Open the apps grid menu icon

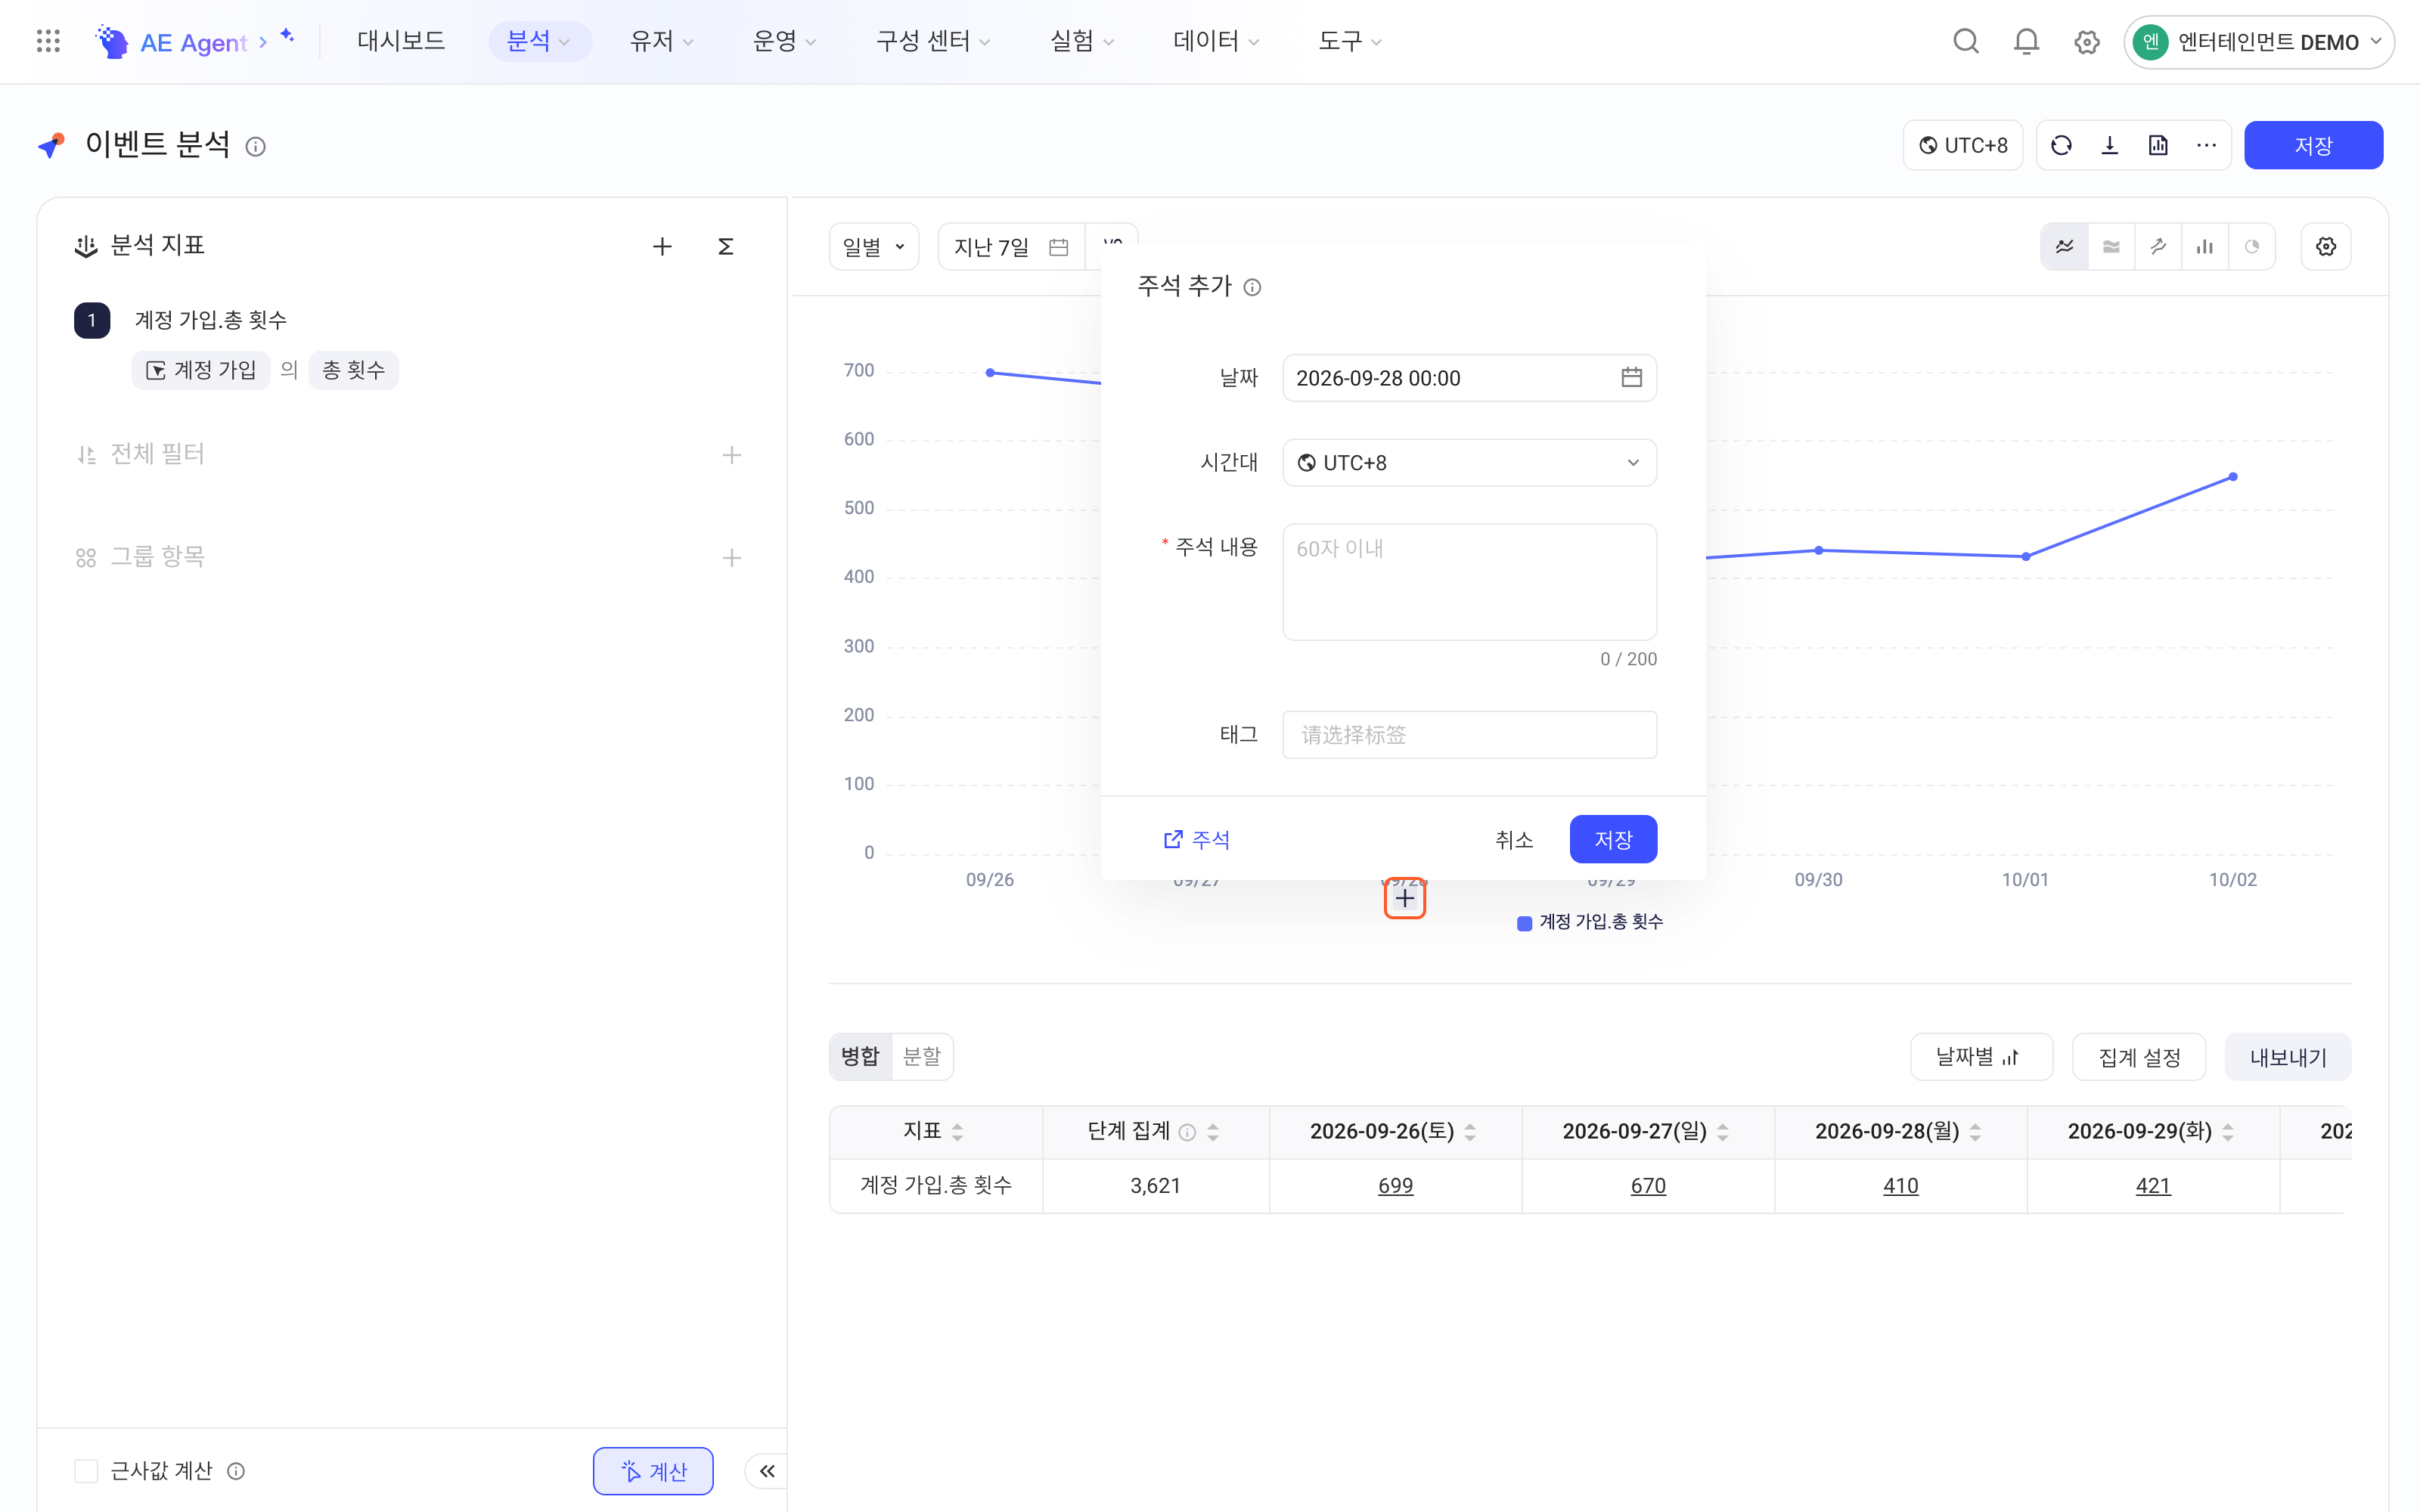48,41
